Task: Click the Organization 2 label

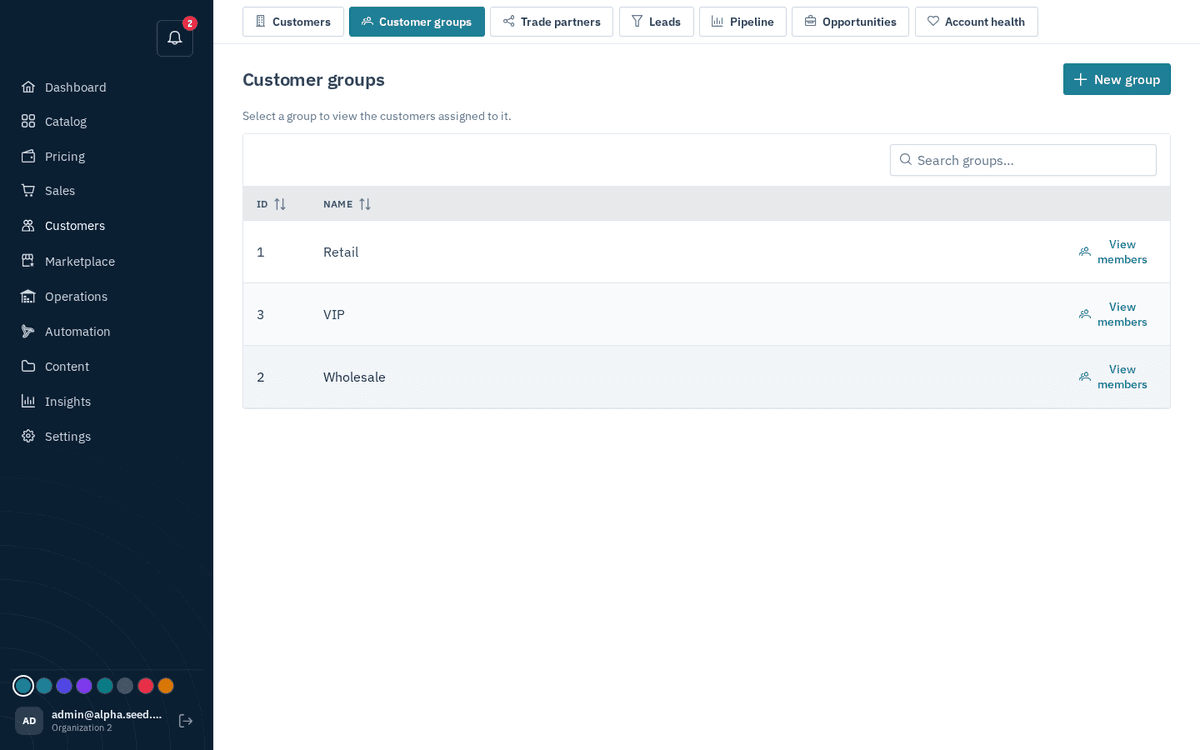Action: tap(82, 728)
